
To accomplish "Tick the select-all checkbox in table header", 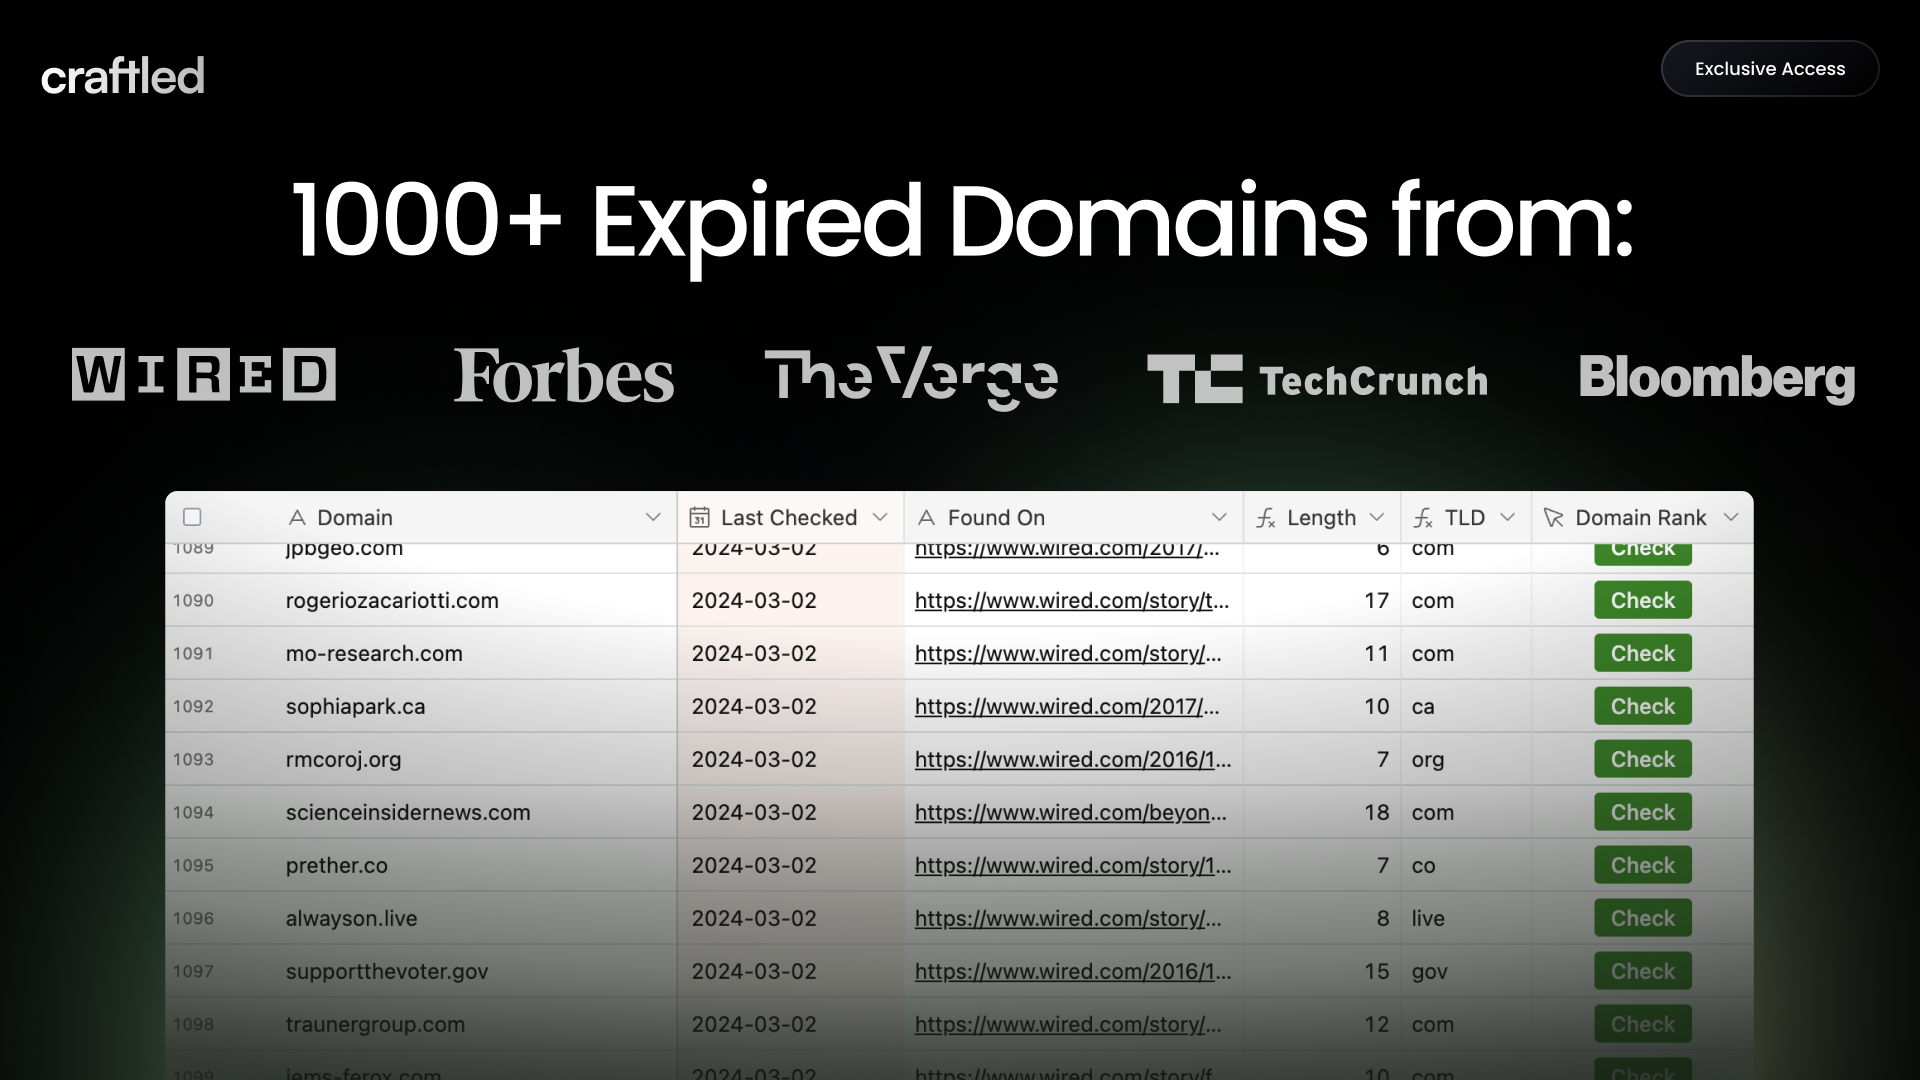I will point(192,517).
